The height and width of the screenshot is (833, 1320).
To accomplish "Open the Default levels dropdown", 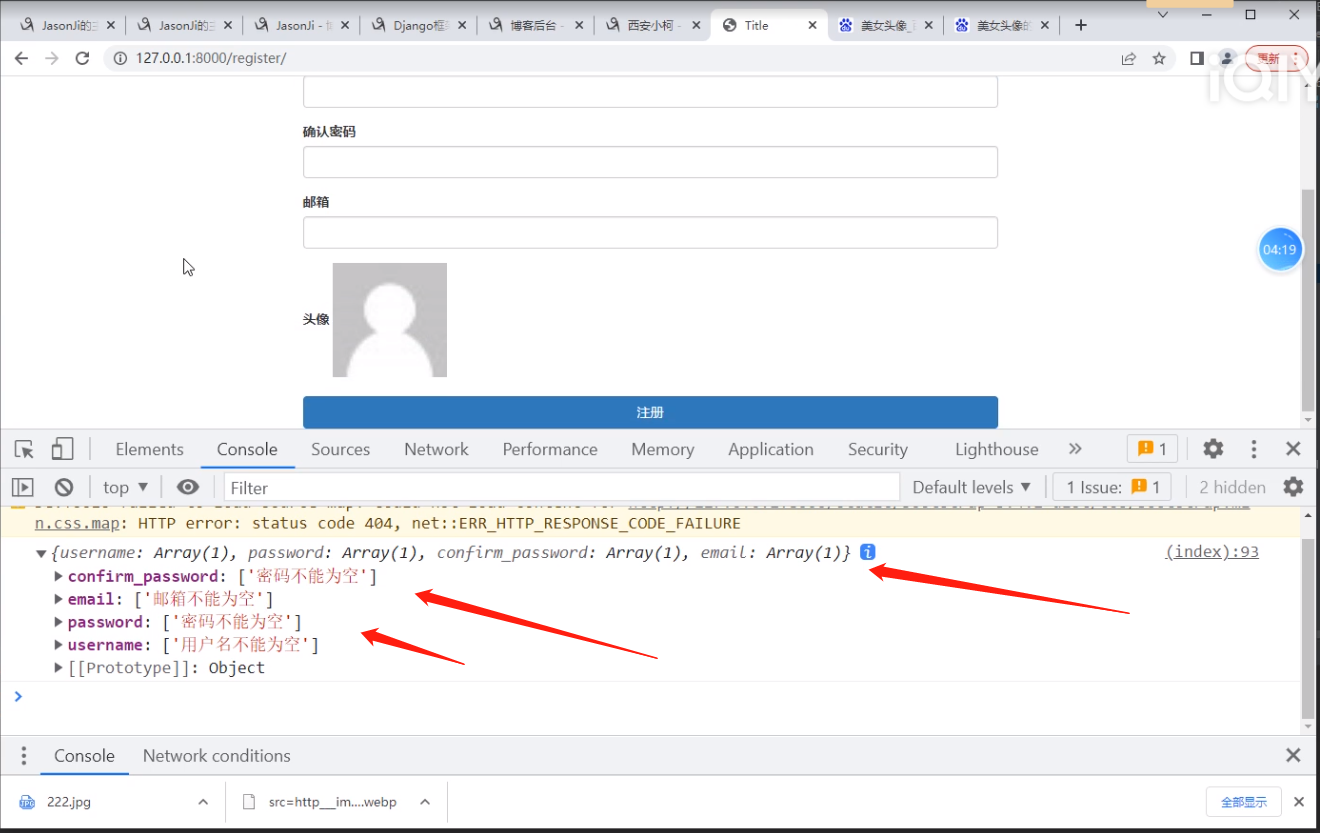I will point(971,487).
